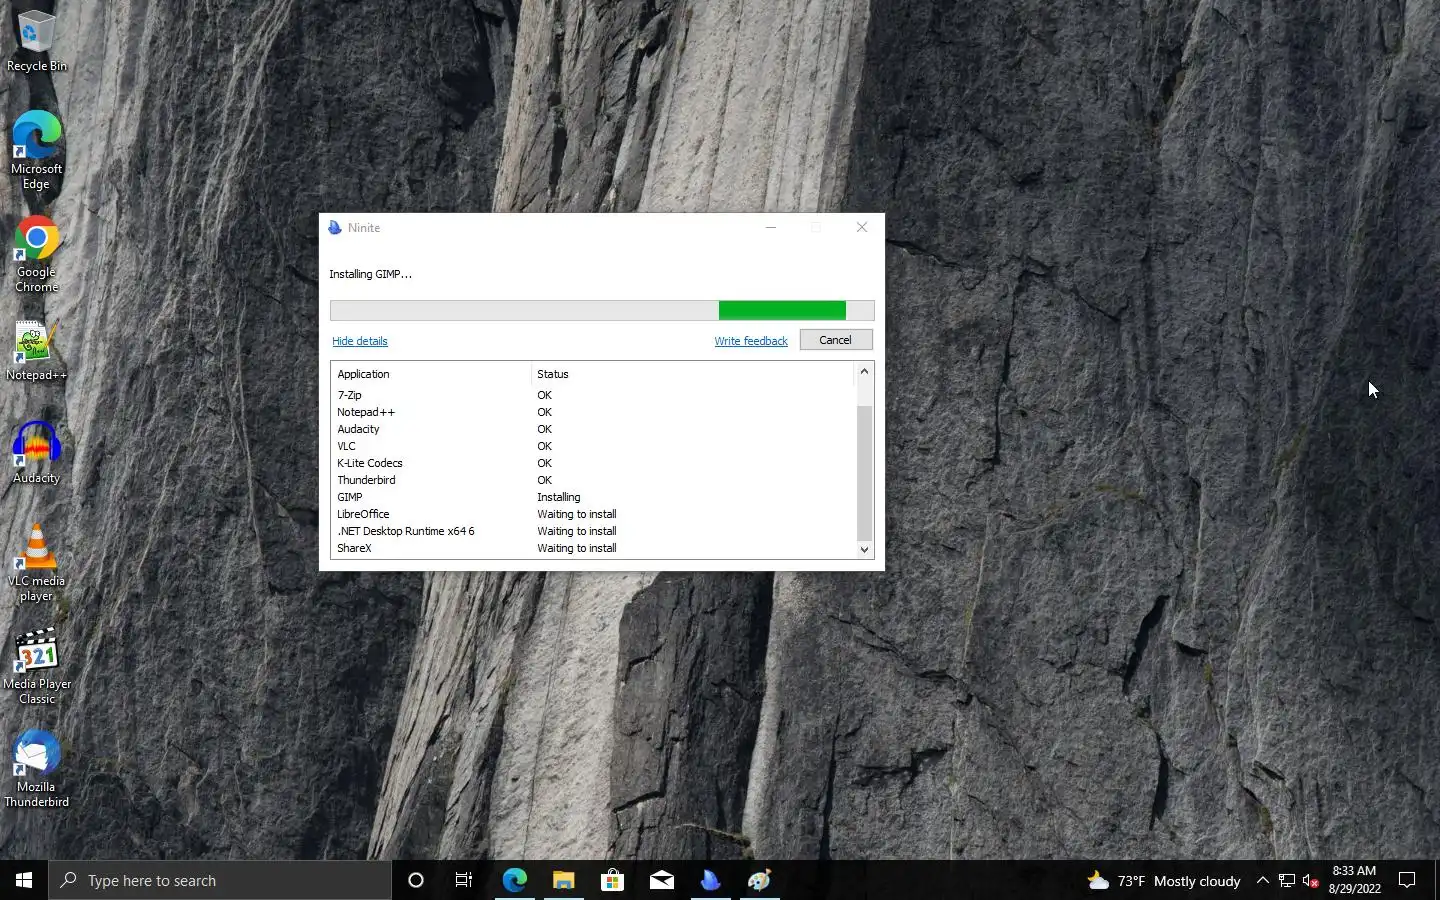Viewport: 1440px width, 900px height.
Task: Select the Audacity row in Ninite list
Action: coord(594,429)
